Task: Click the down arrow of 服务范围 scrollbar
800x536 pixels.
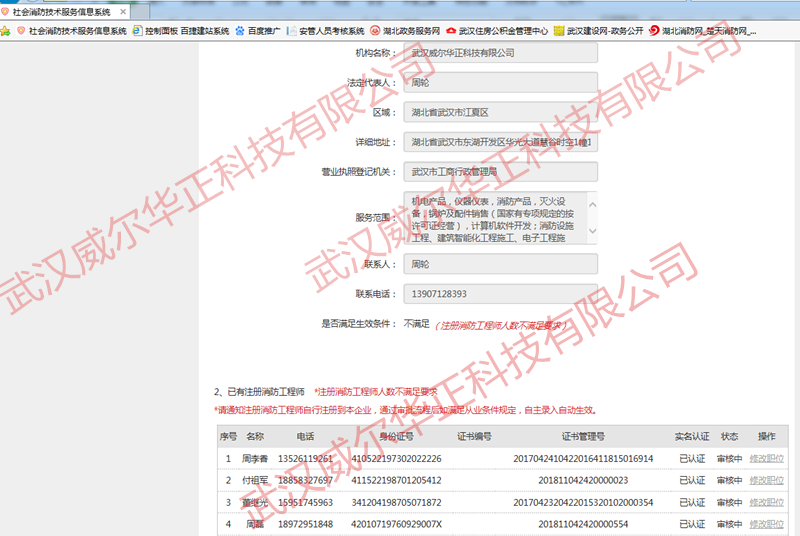Action: click(x=592, y=231)
